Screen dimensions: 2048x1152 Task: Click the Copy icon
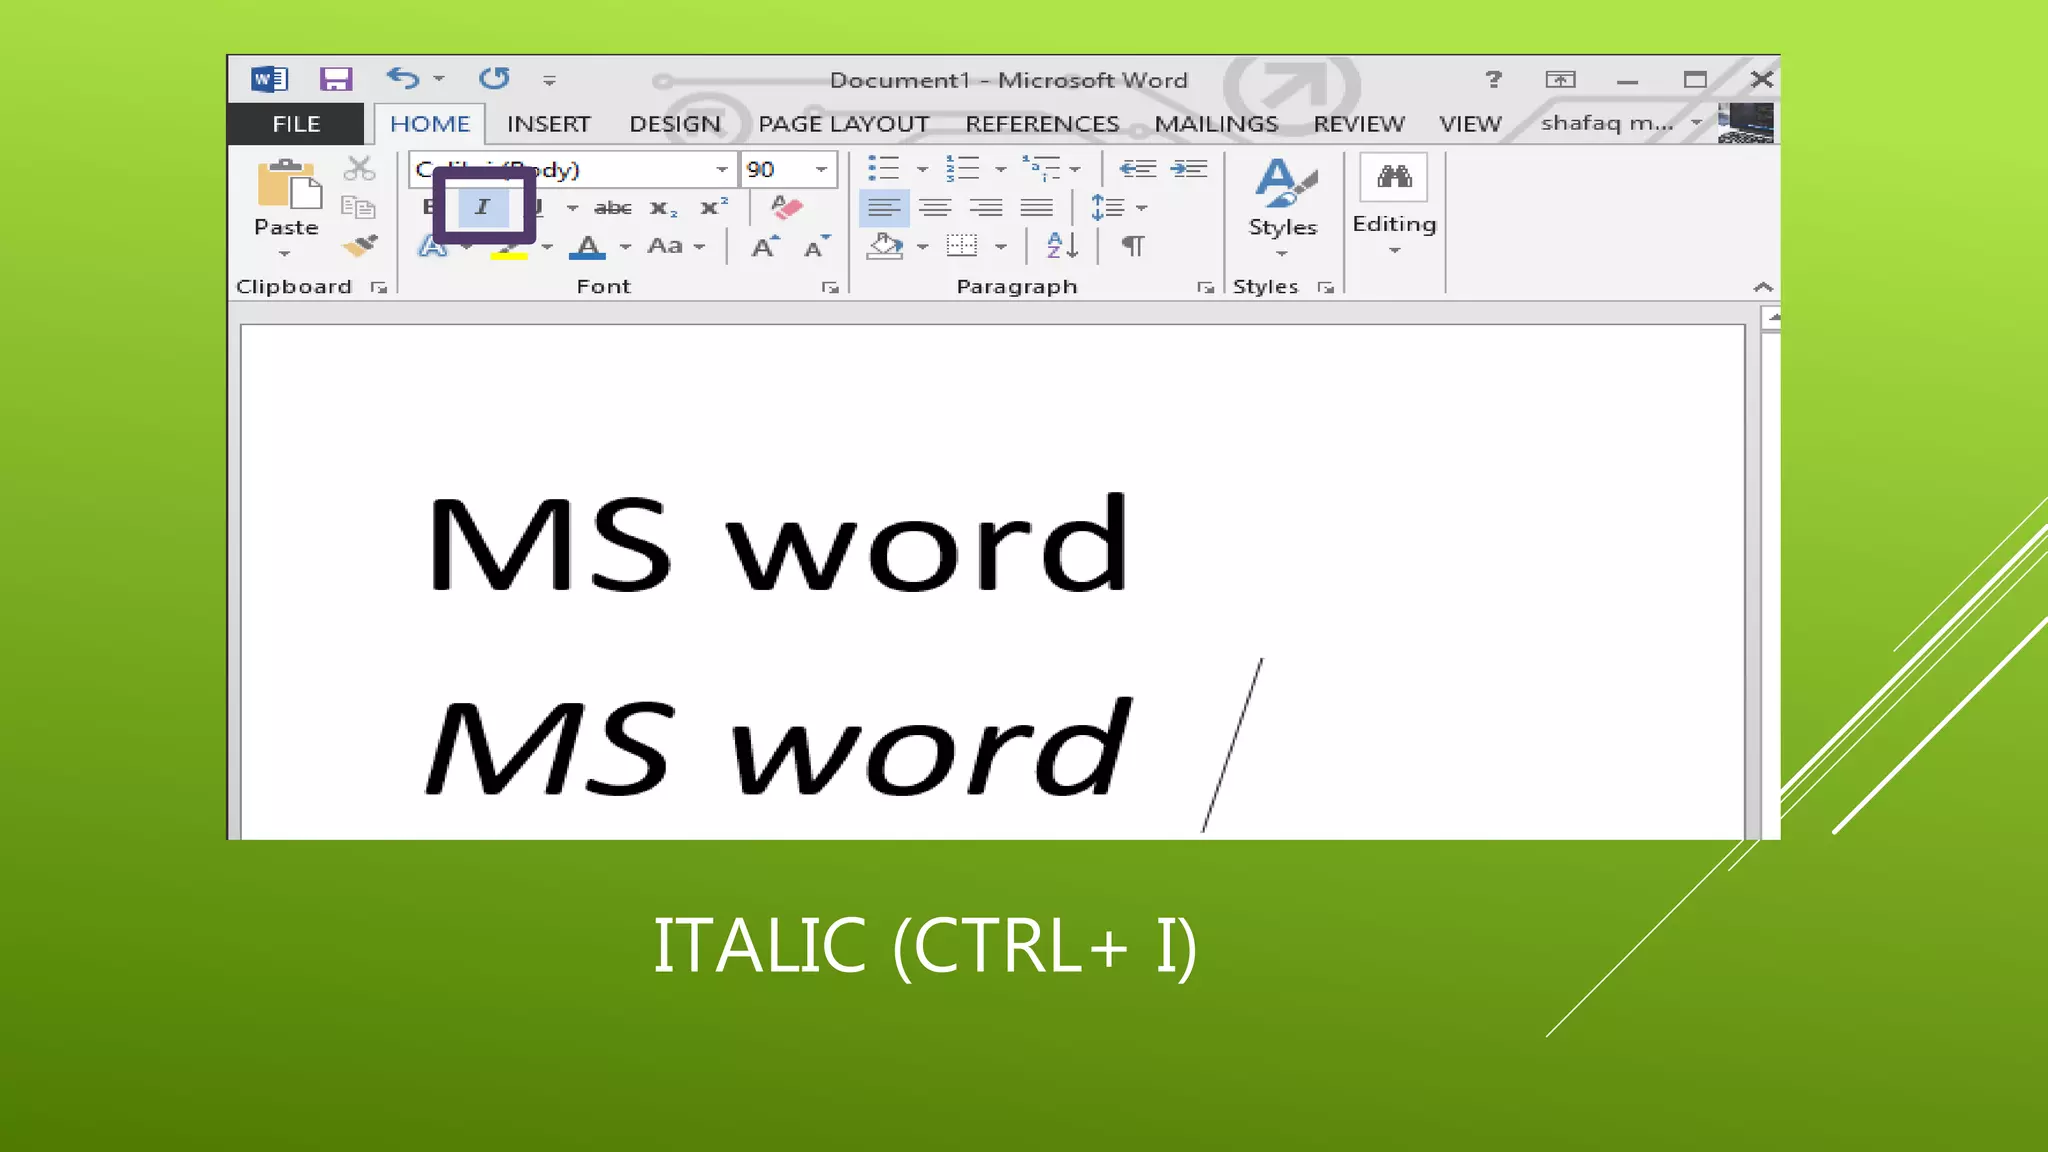[x=359, y=207]
